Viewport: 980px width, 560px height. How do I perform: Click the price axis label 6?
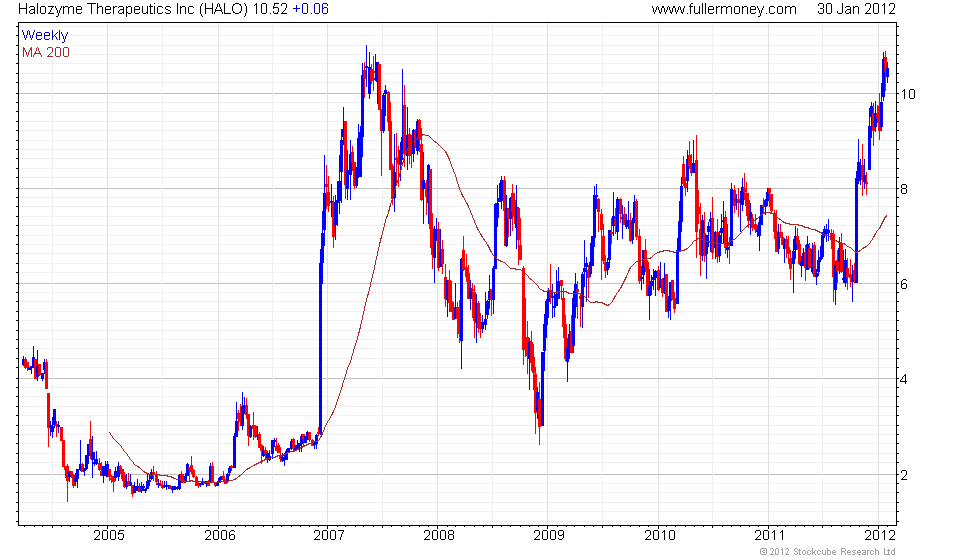pyautogui.click(x=904, y=284)
